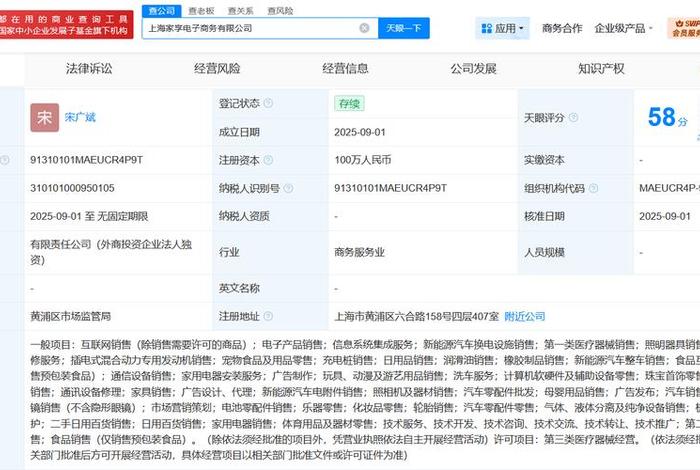The width and height of the screenshot is (700, 470).
Task: Click help icon next to 注册地址
Action: point(268,316)
